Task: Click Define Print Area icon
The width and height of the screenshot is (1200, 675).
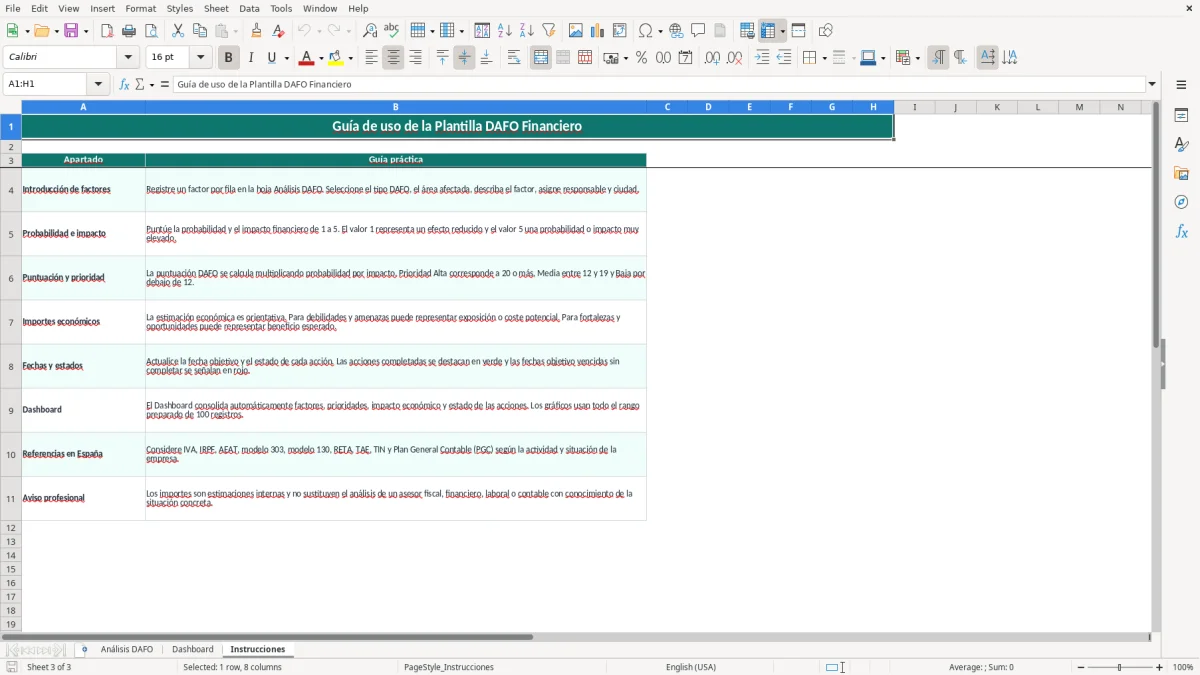Action: tap(747, 31)
